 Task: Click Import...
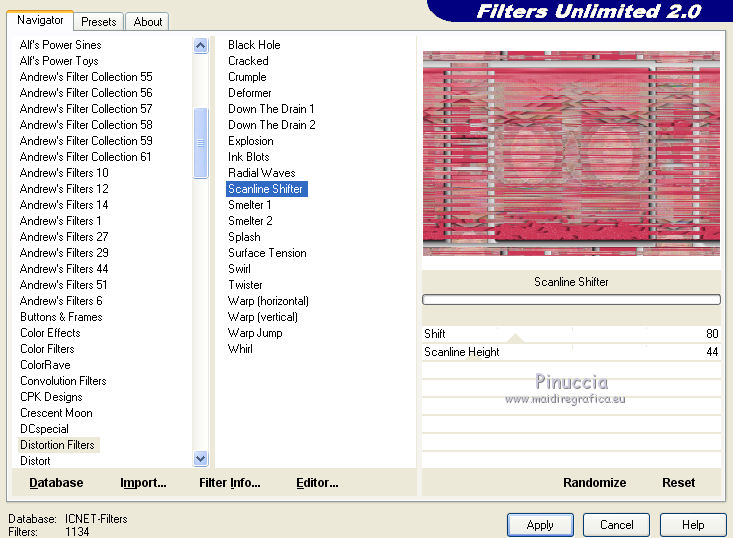coord(143,482)
